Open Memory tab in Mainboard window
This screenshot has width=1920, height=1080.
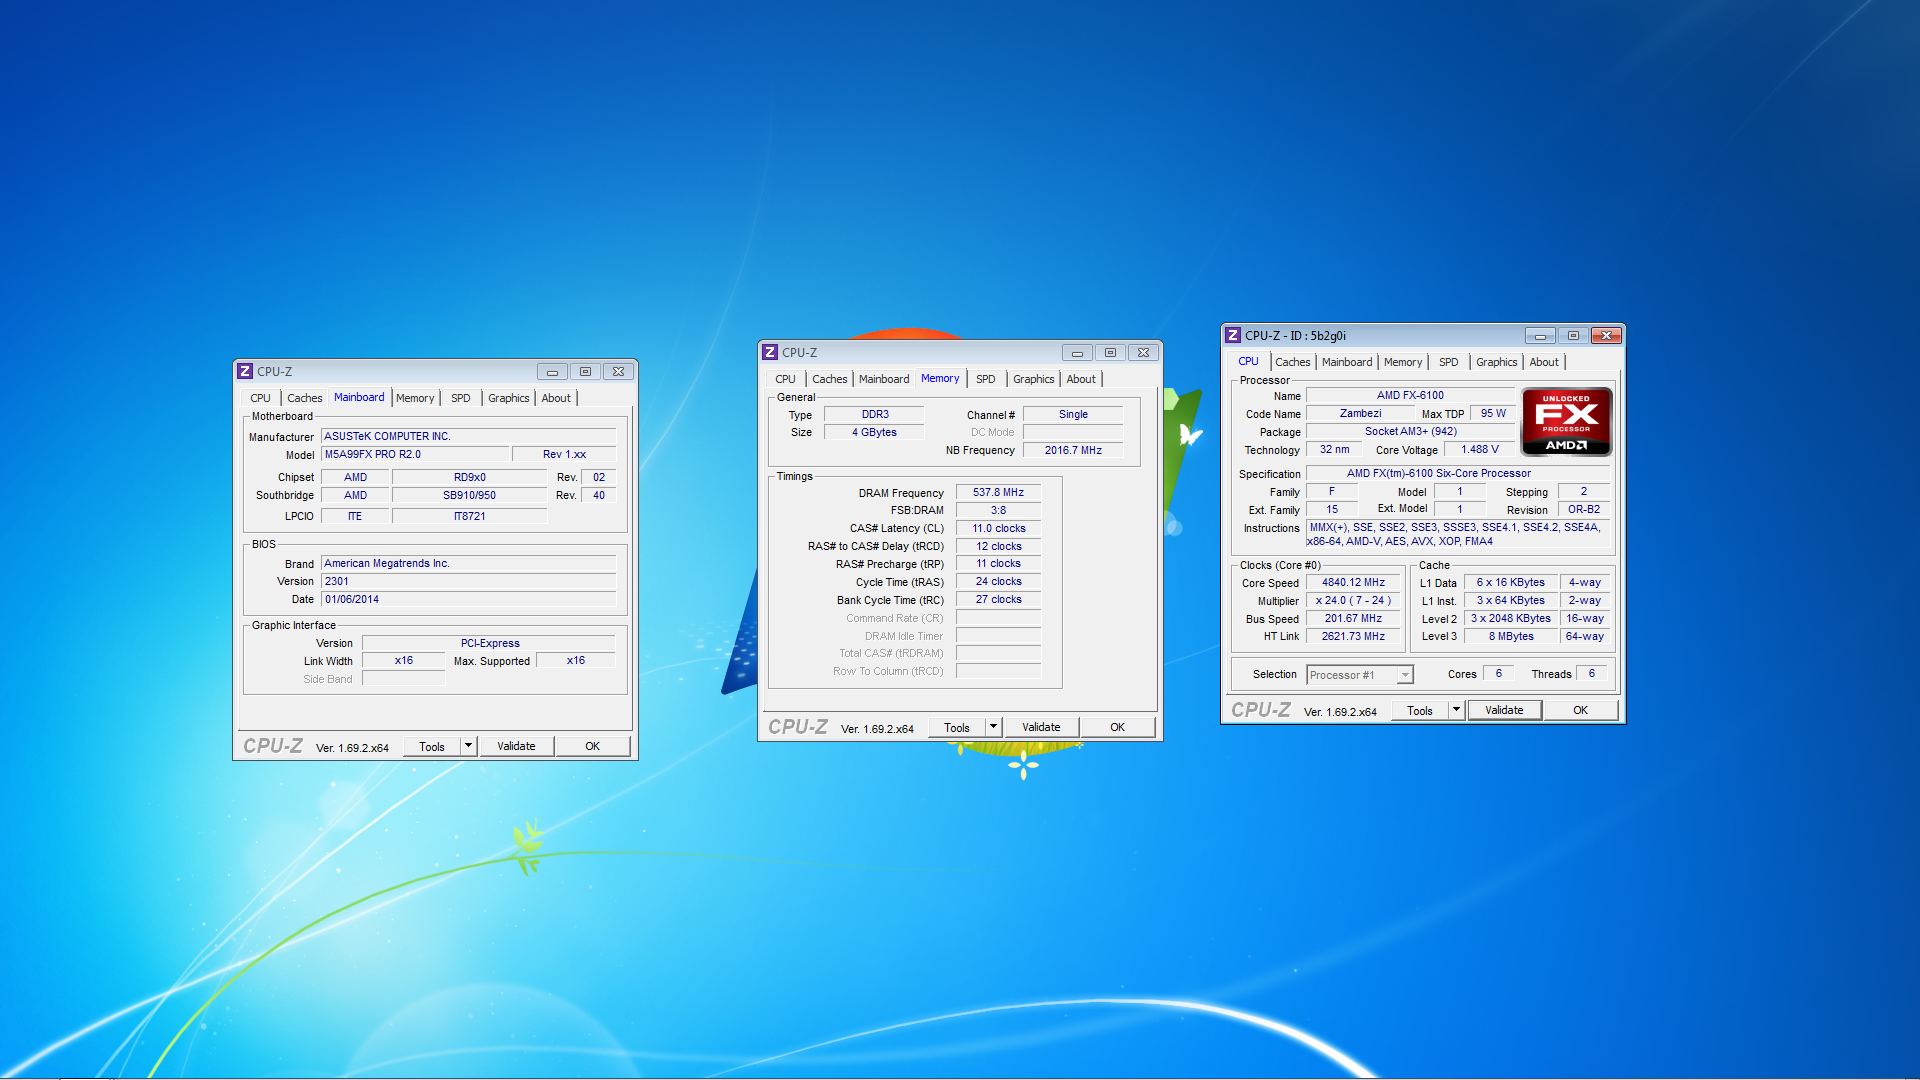click(415, 398)
